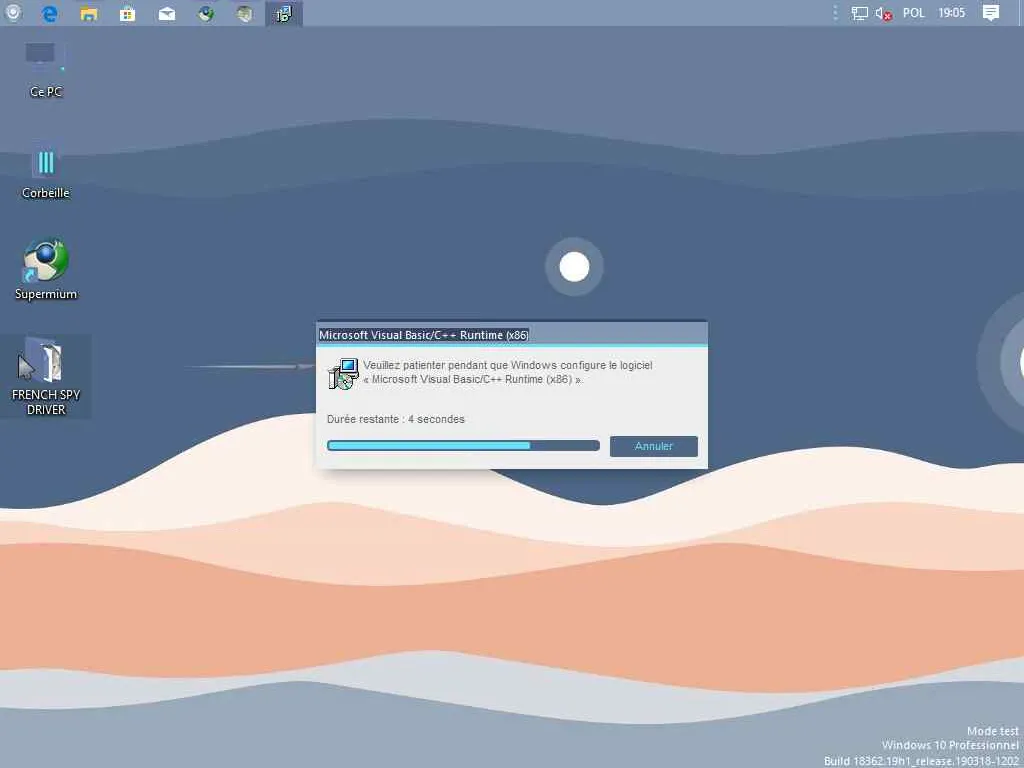
Task: Click the 'Corbeille' label text
Action: click(46, 193)
